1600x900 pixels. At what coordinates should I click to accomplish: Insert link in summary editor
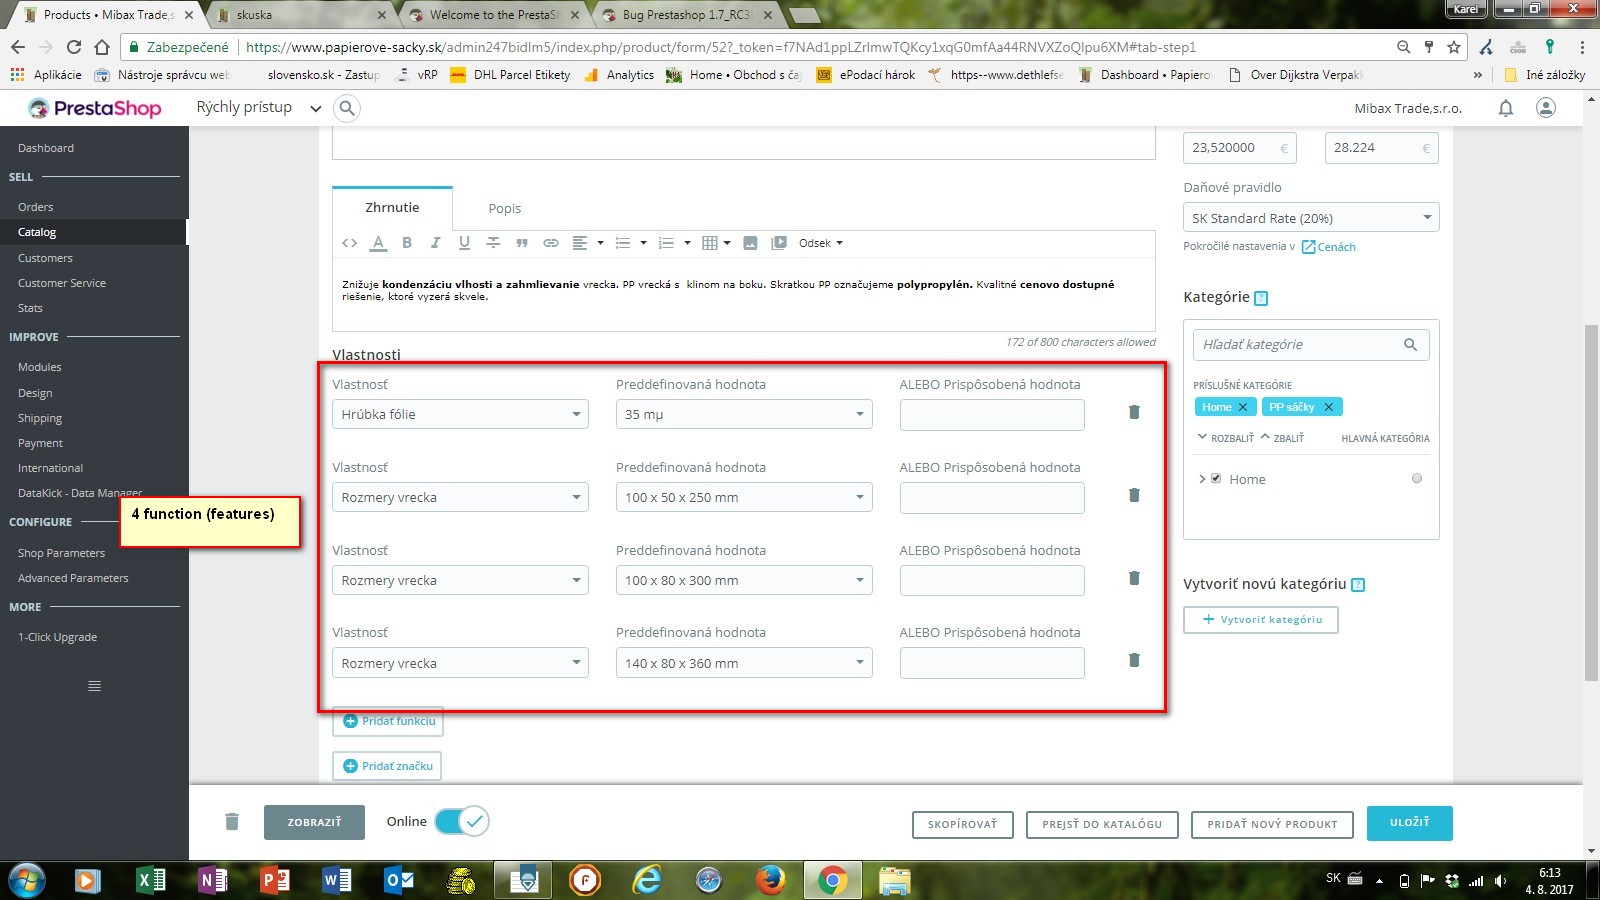click(551, 243)
